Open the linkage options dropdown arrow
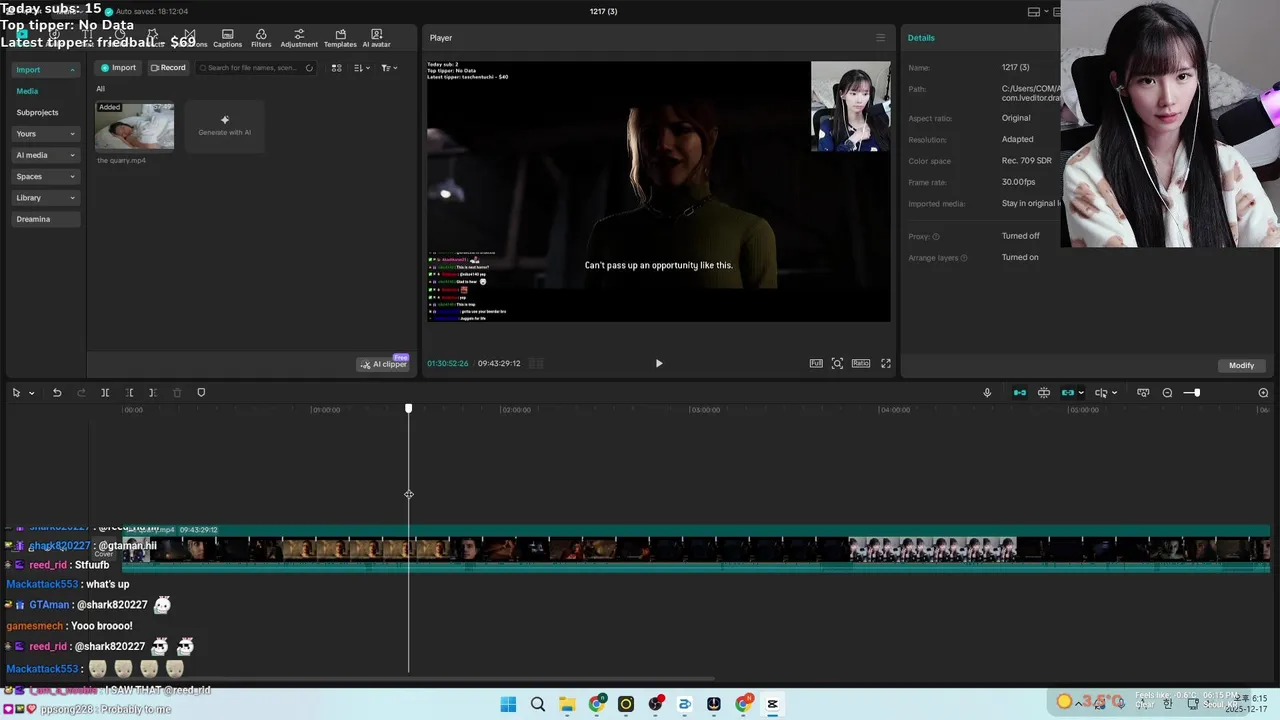The image size is (1280, 720). (1081, 393)
